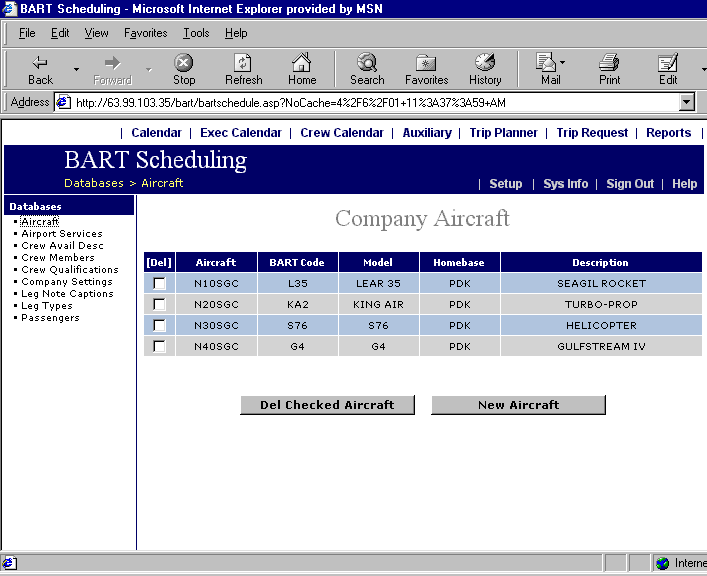The image size is (707, 576).
Task: Open the Back button history dropdown
Action: [76, 69]
